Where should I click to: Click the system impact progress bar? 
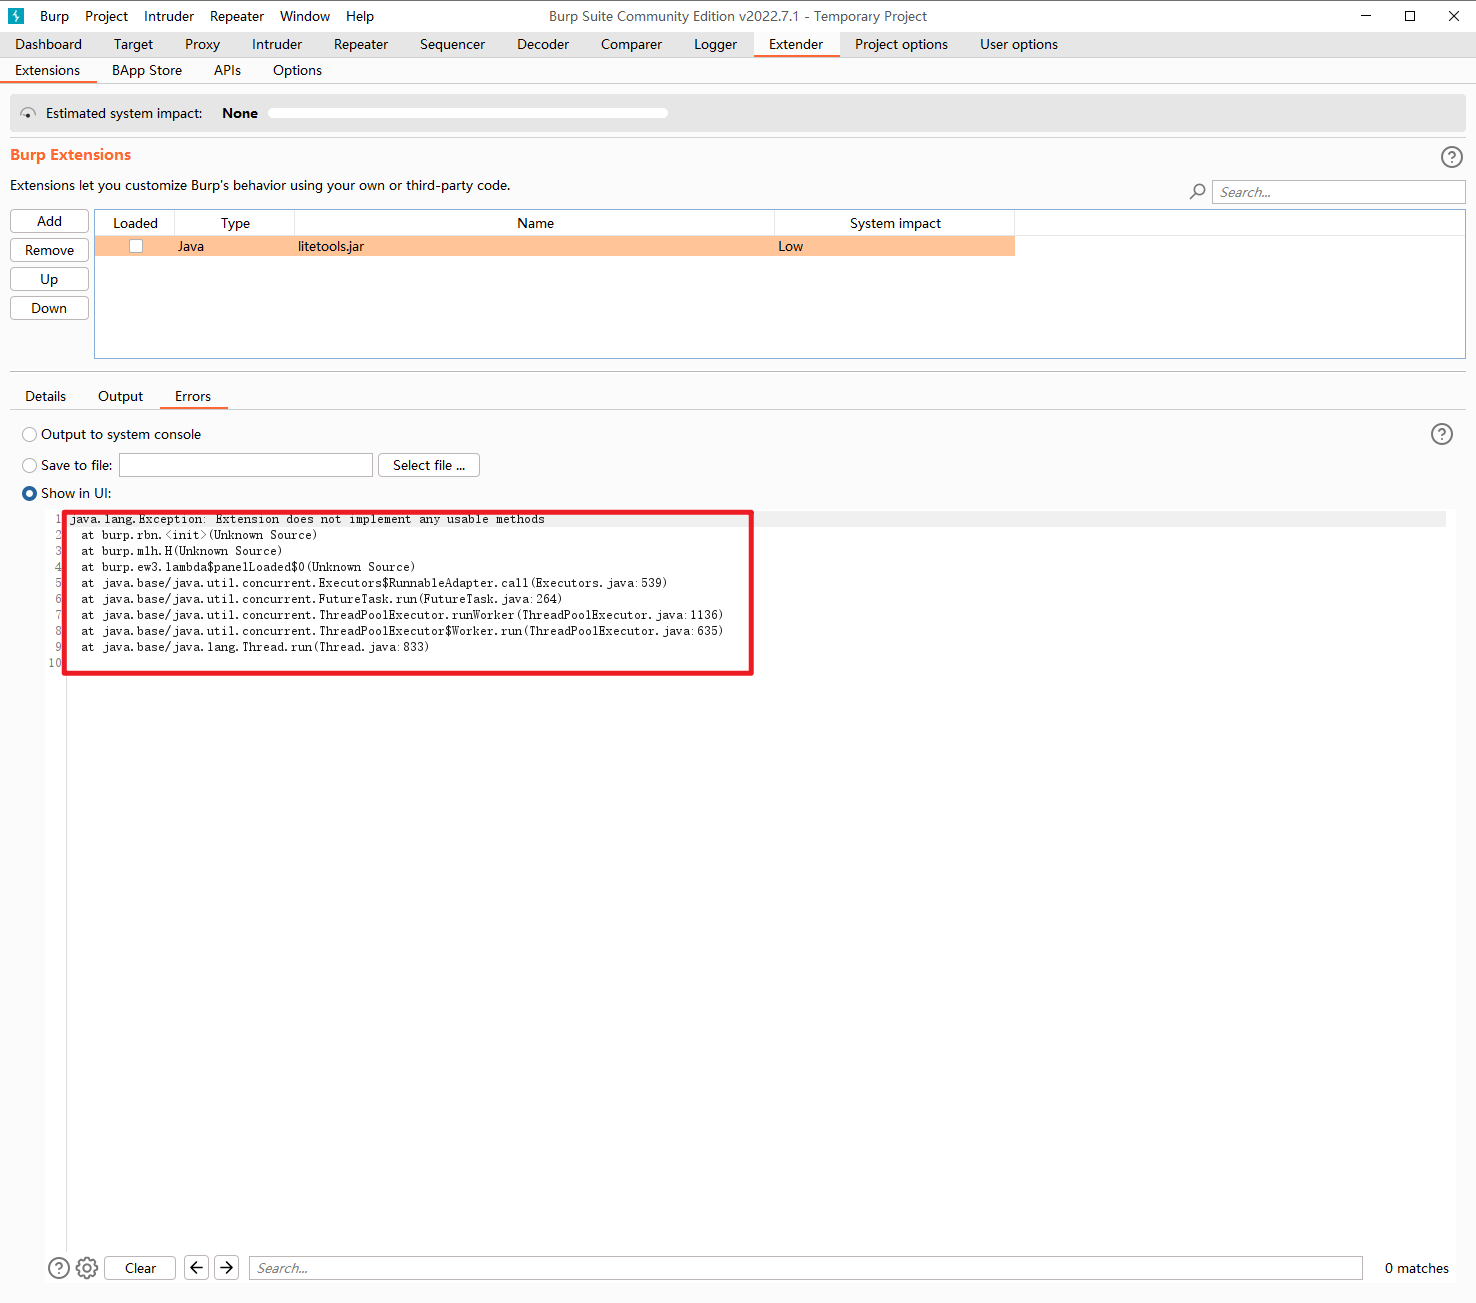tap(468, 113)
